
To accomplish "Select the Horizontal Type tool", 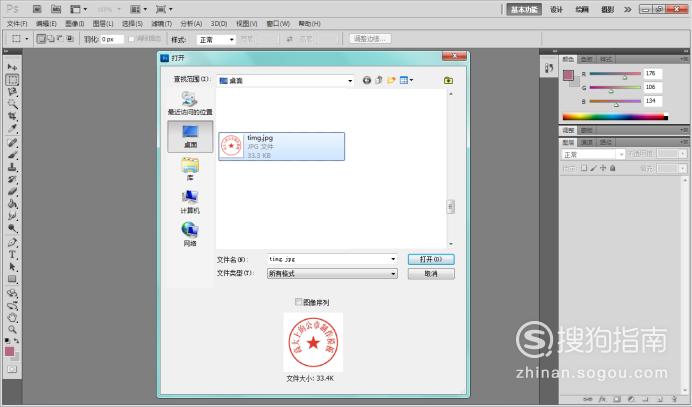I will tap(12, 255).
